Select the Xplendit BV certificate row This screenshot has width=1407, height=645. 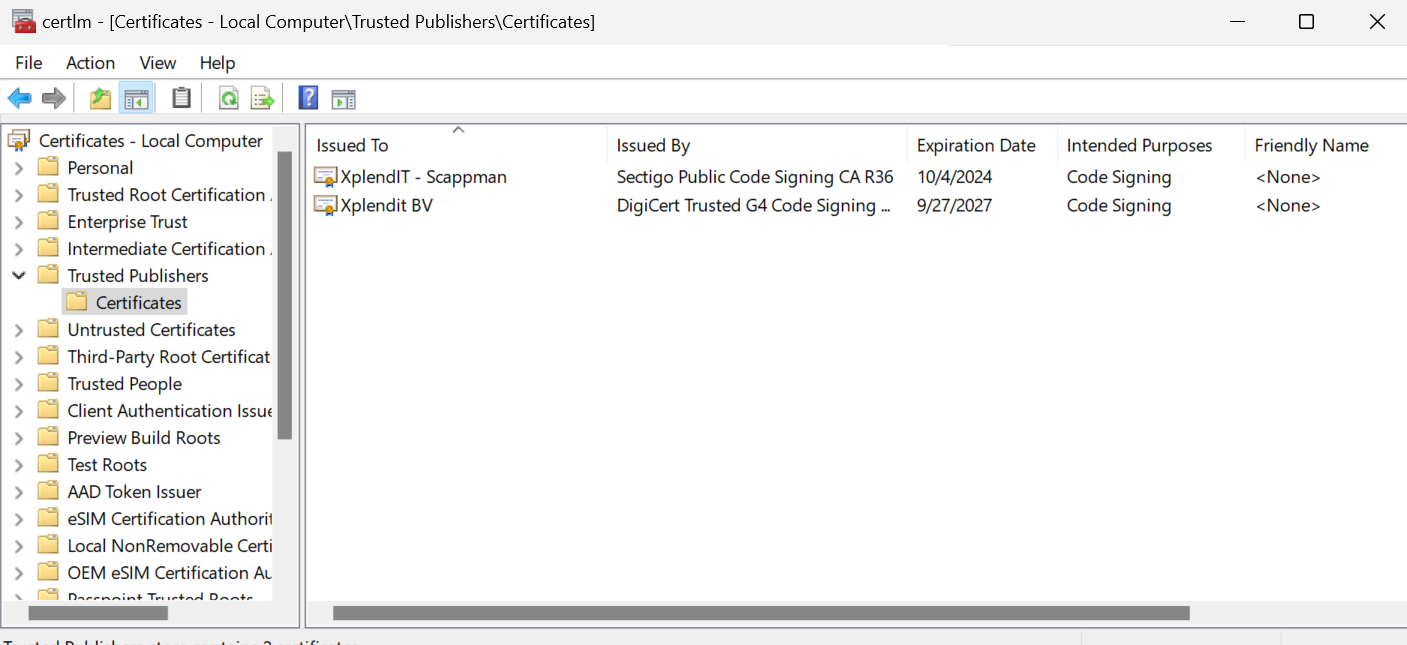(386, 206)
